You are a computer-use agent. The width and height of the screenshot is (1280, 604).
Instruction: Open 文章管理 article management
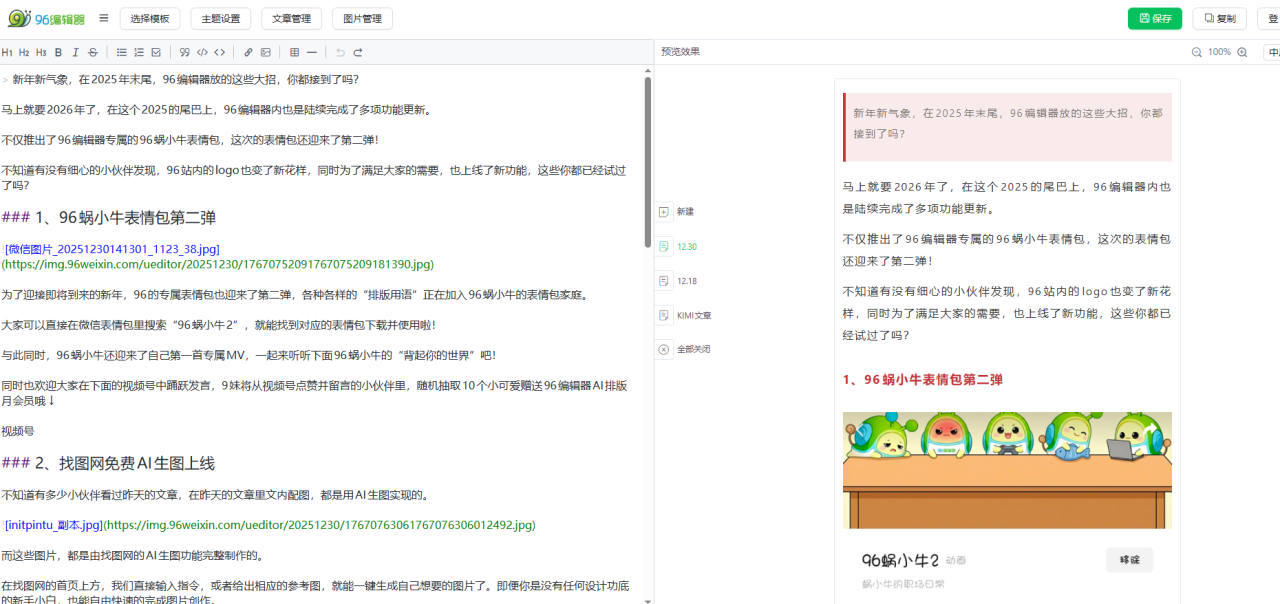292,18
